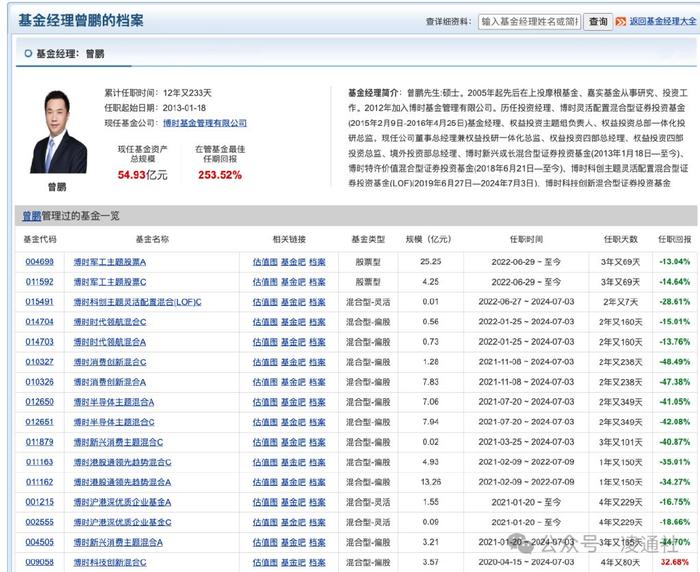Open 估值图 for fund 010327
Viewport: 700px width, 572px height.
(265, 362)
